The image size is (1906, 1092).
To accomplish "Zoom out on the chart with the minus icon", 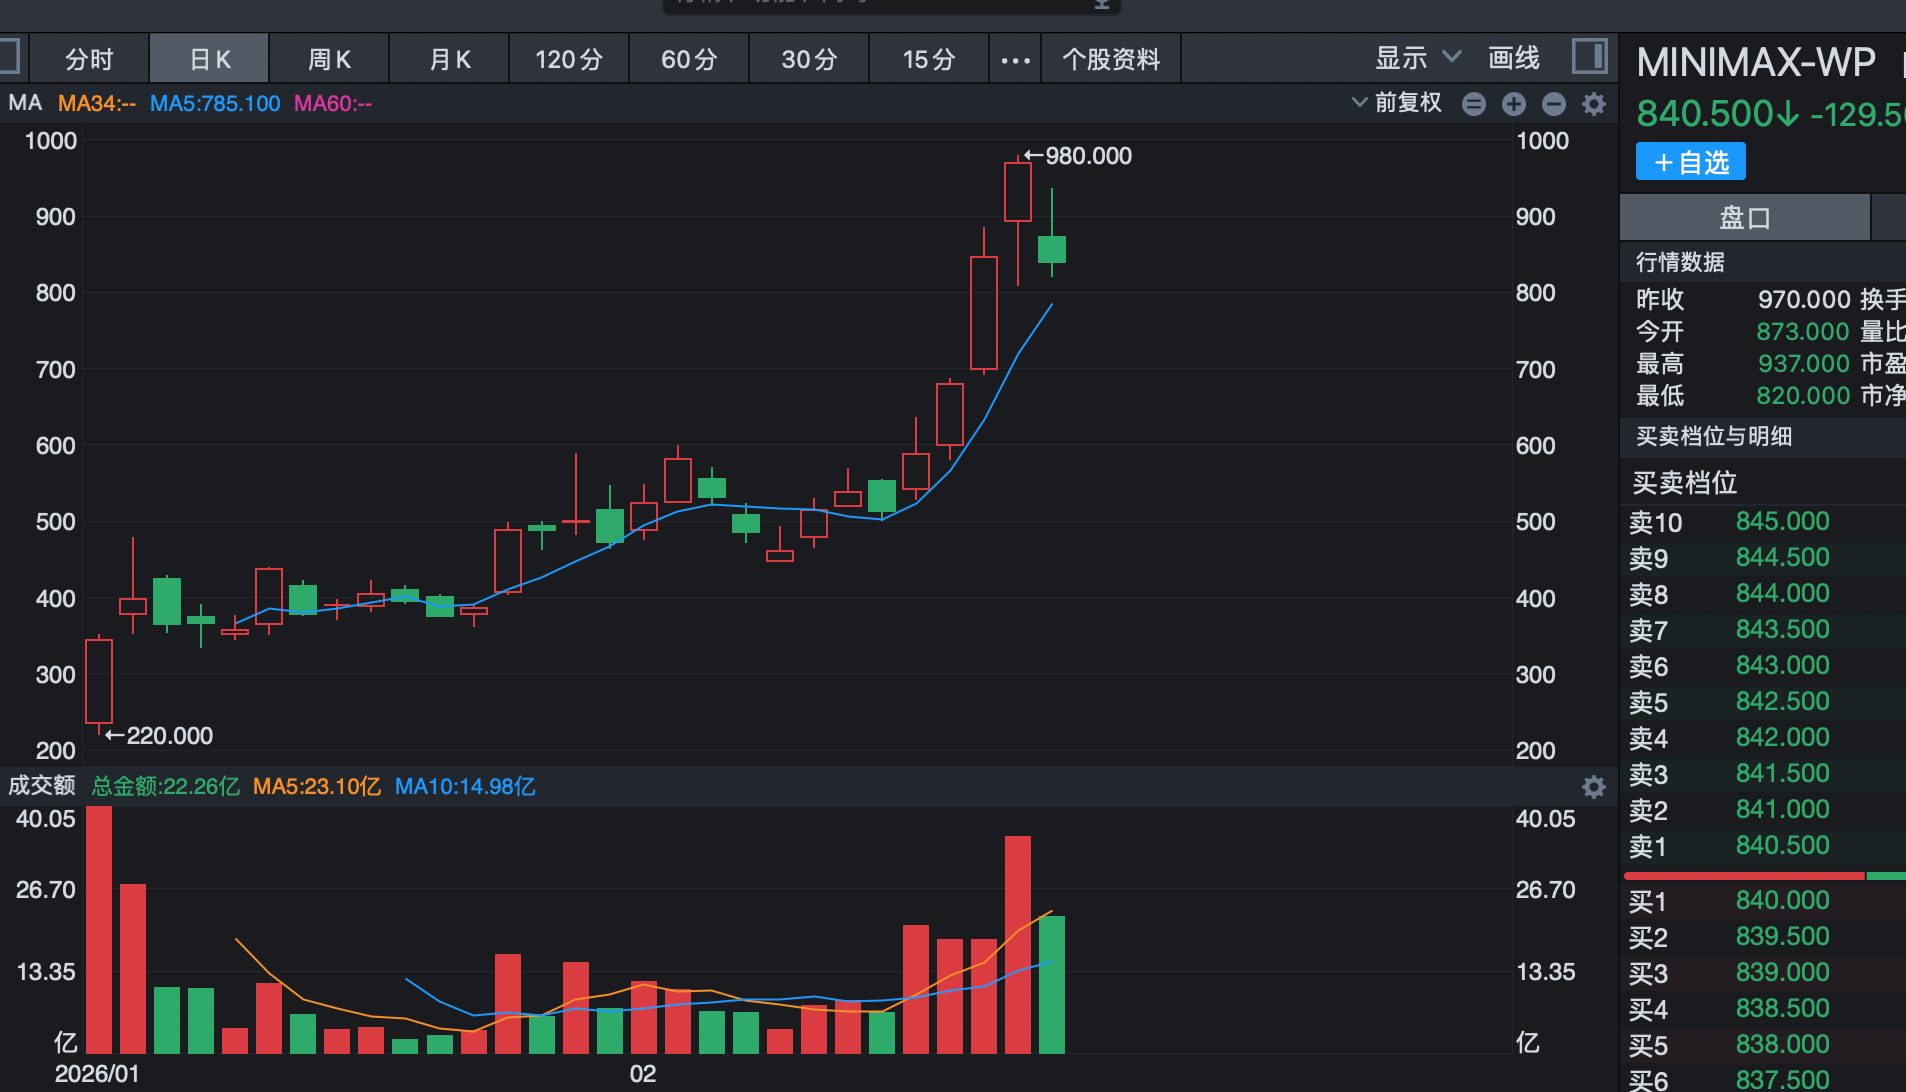I will 1554,103.
